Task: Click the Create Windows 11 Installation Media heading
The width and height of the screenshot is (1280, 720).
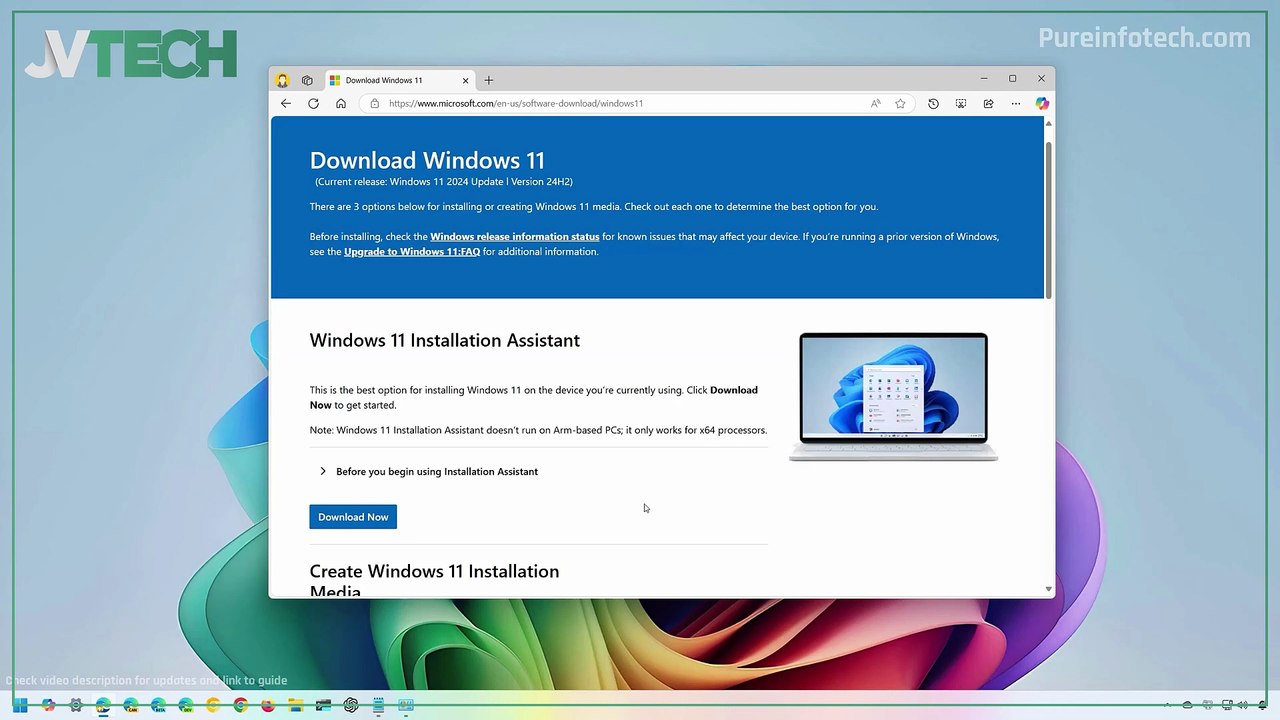Action: [434, 581]
